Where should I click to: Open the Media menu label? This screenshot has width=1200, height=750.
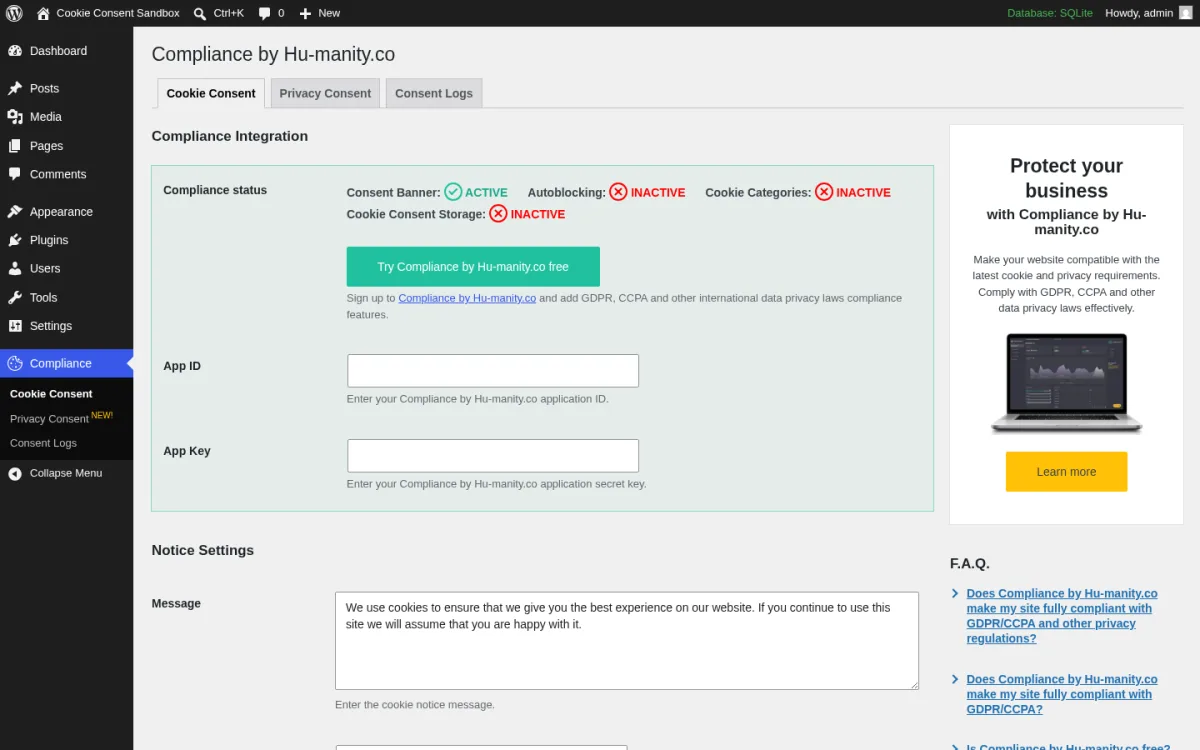point(46,117)
